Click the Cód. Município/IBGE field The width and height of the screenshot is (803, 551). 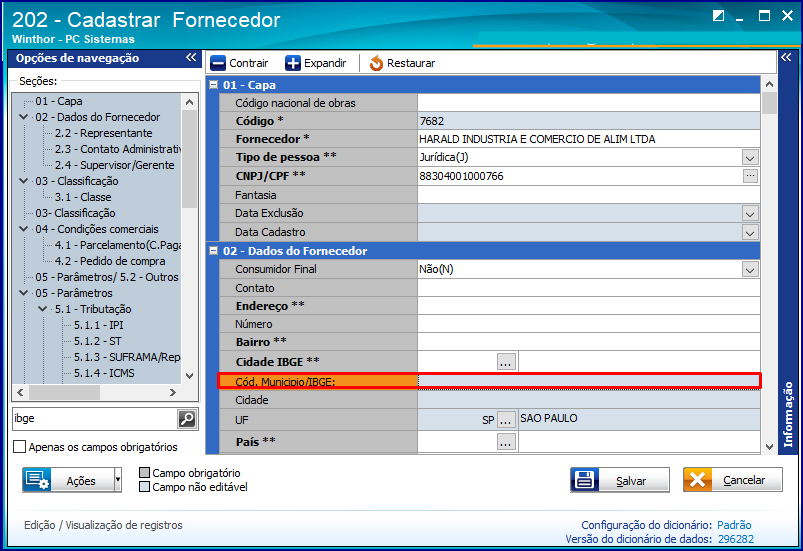pos(588,381)
